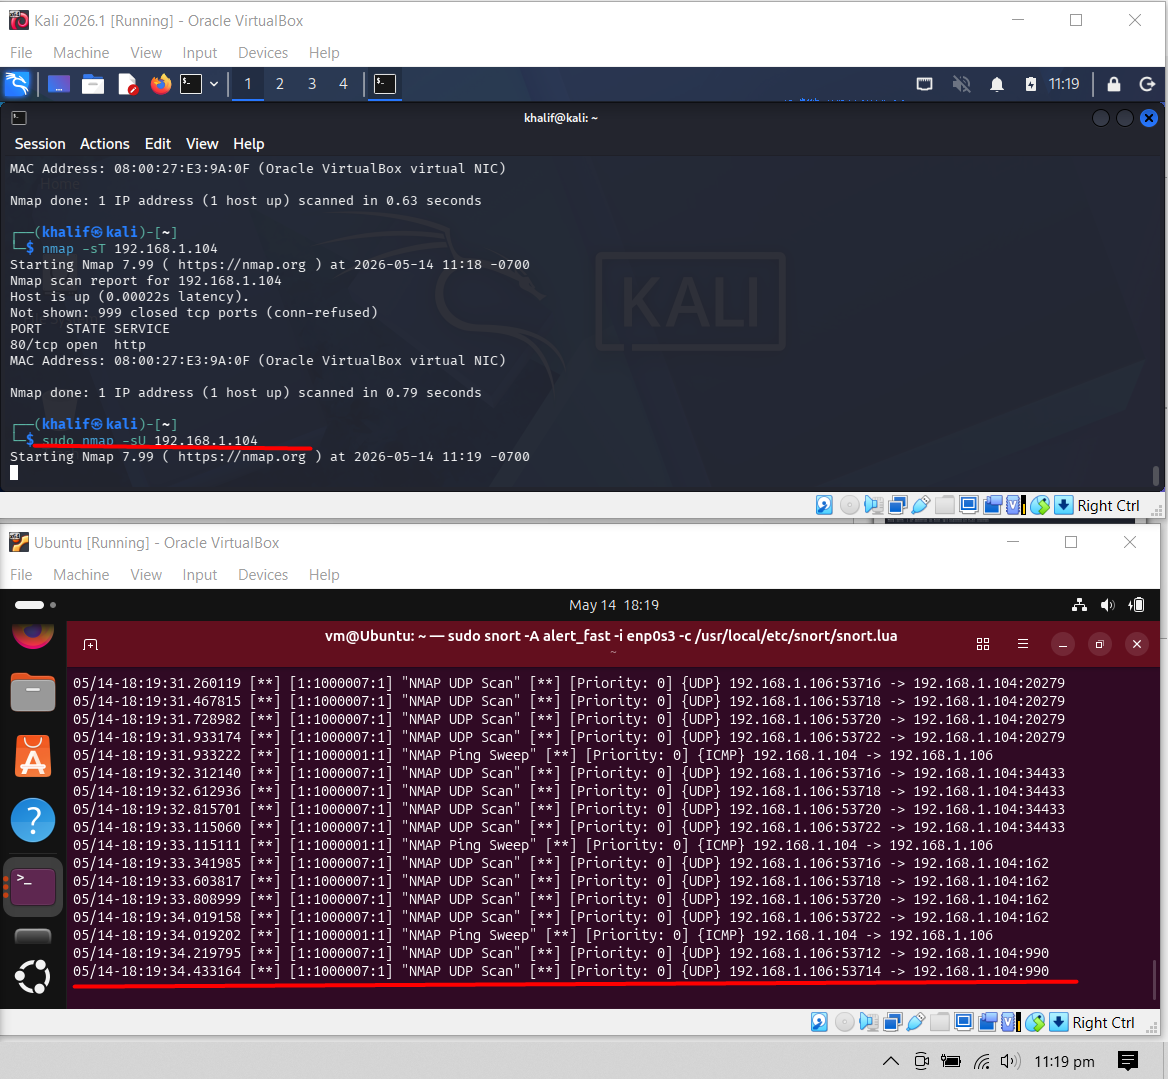The image size is (1168, 1079).
Task: Open Ubuntu battery status tray icon
Action: coord(1137,605)
